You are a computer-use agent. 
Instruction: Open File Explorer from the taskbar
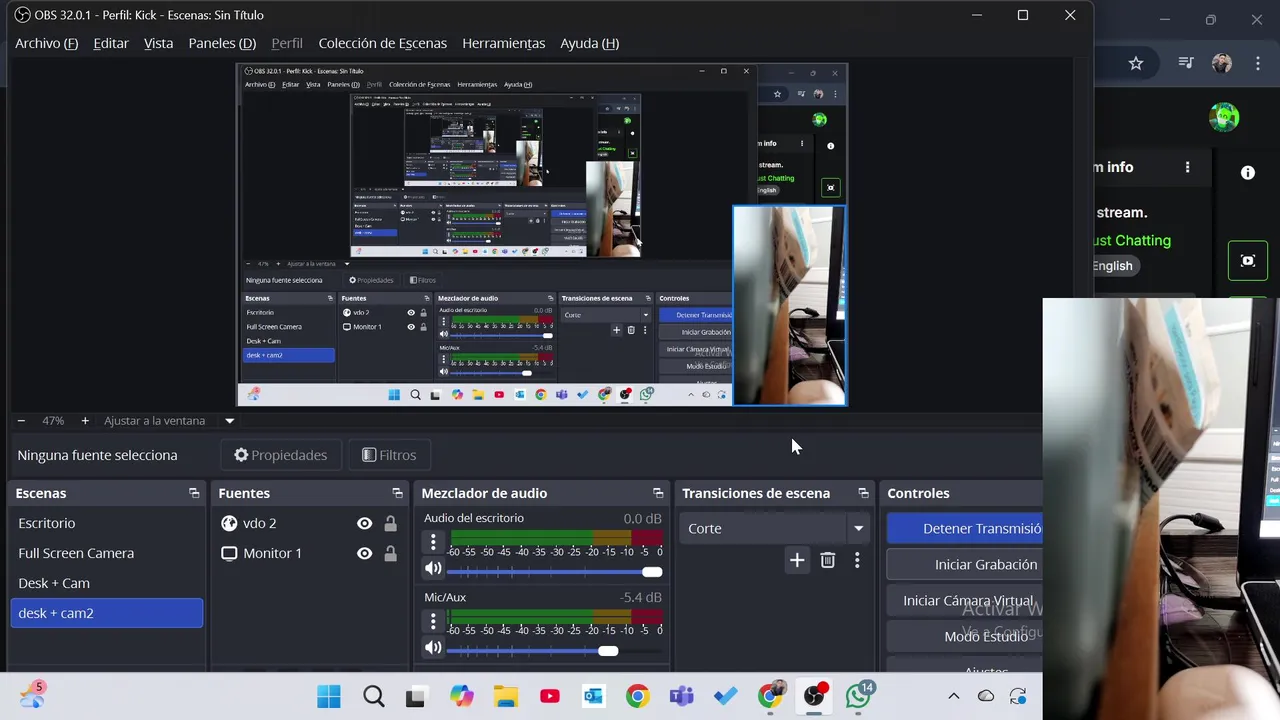click(x=505, y=697)
